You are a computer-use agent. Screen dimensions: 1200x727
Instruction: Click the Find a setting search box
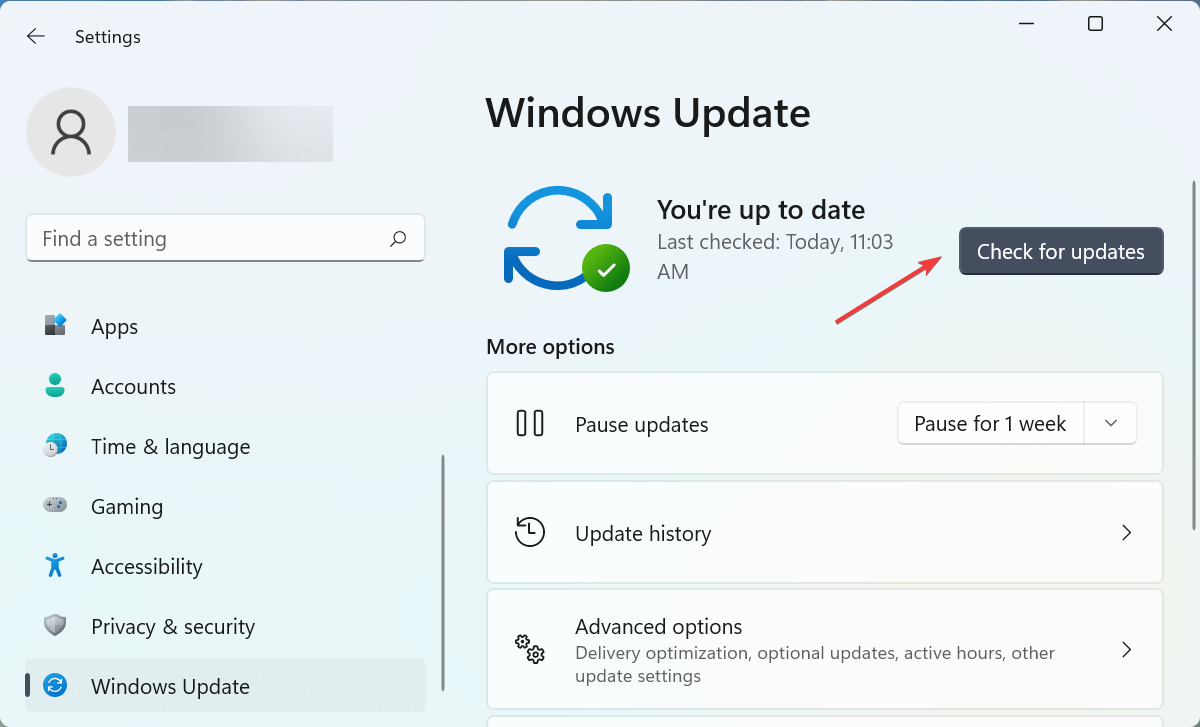click(200, 238)
